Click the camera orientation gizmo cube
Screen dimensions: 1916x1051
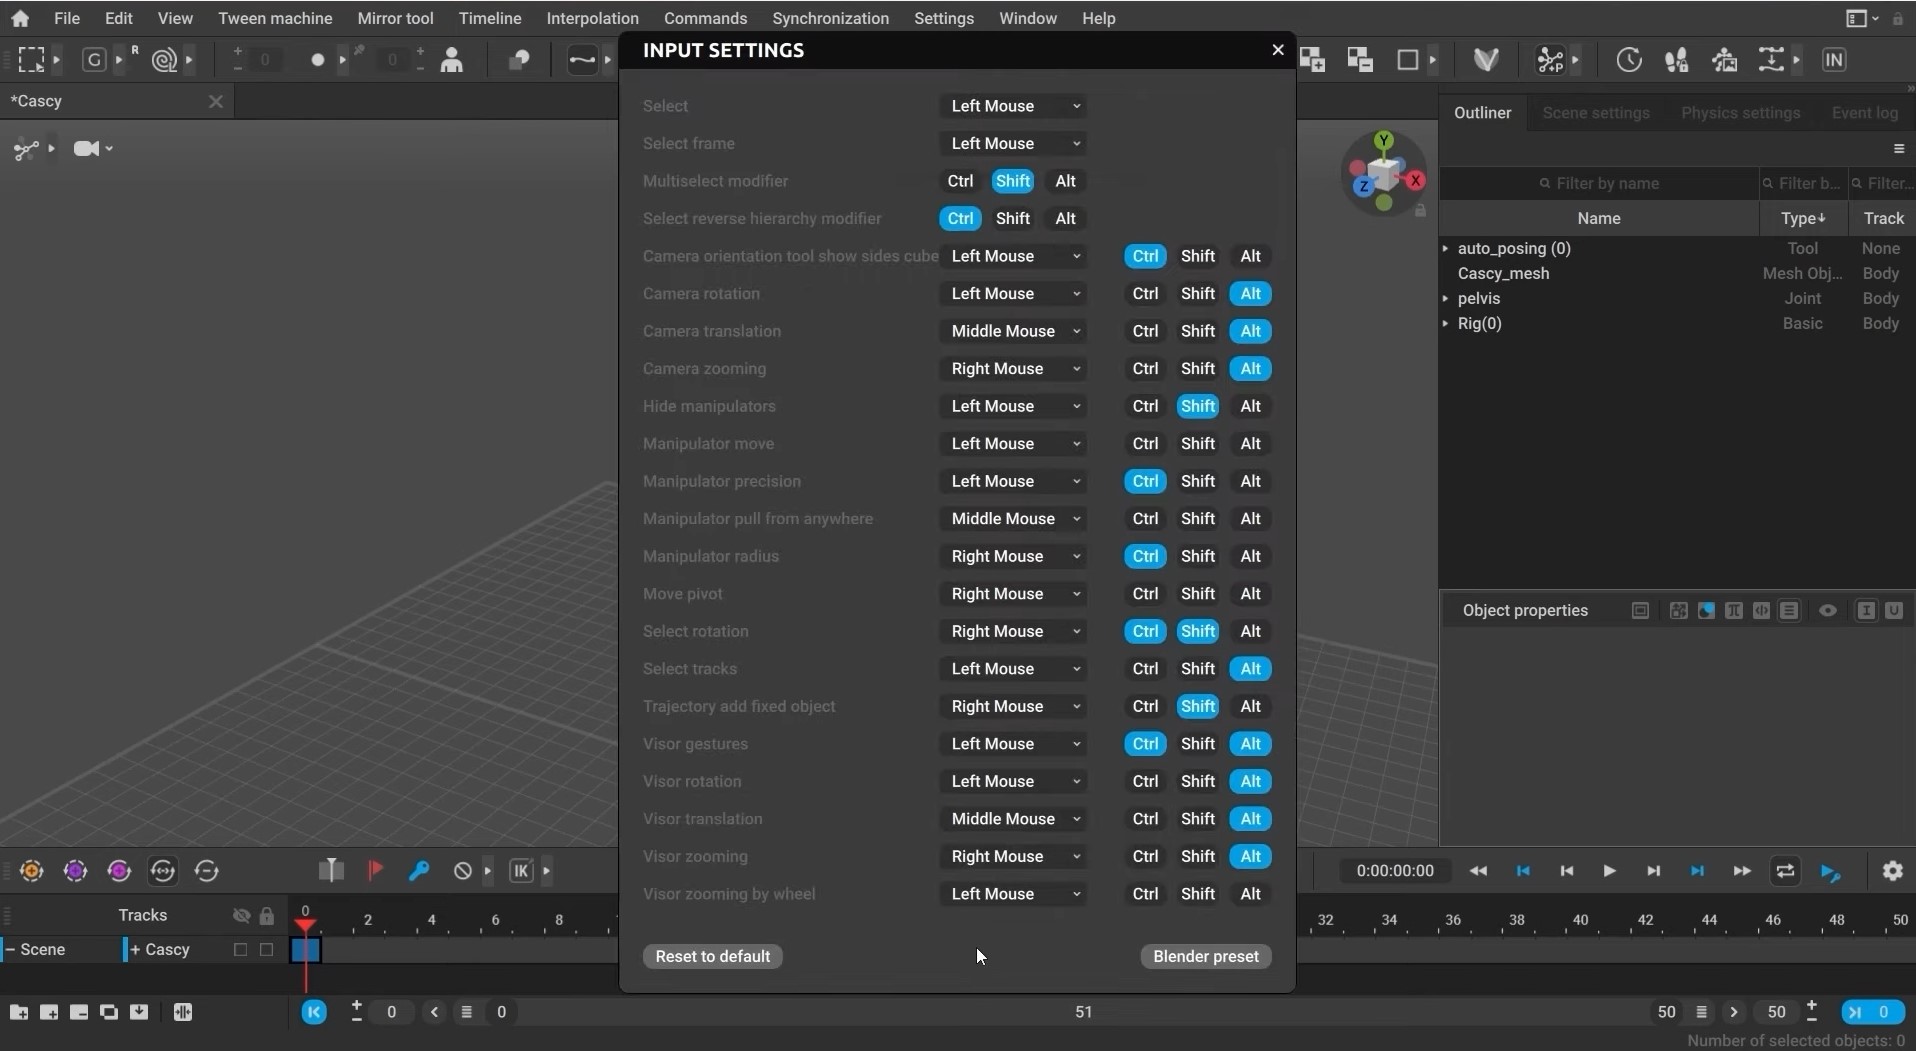(x=1384, y=173)
